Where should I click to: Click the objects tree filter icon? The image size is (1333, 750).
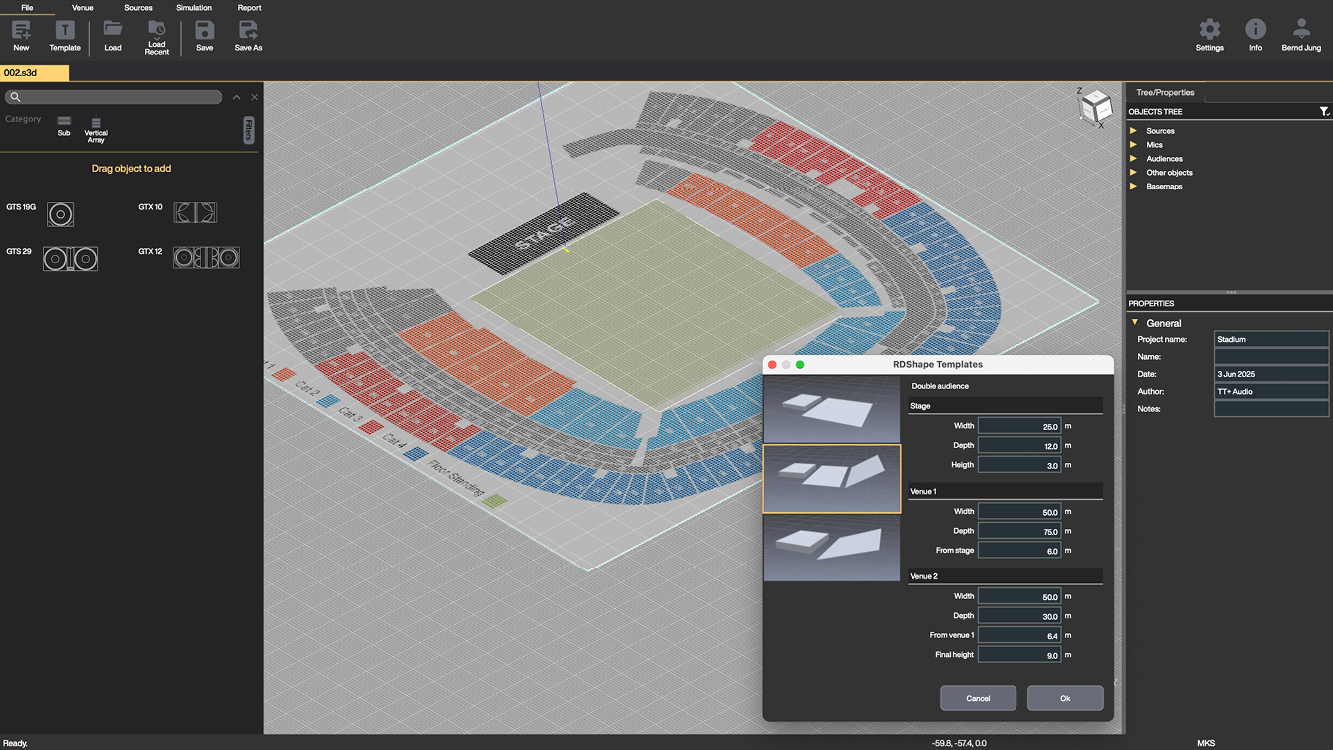(1324, 112)
